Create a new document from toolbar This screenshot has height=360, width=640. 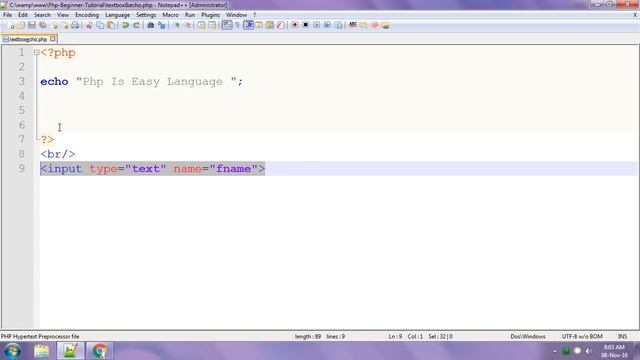point(11,25)
